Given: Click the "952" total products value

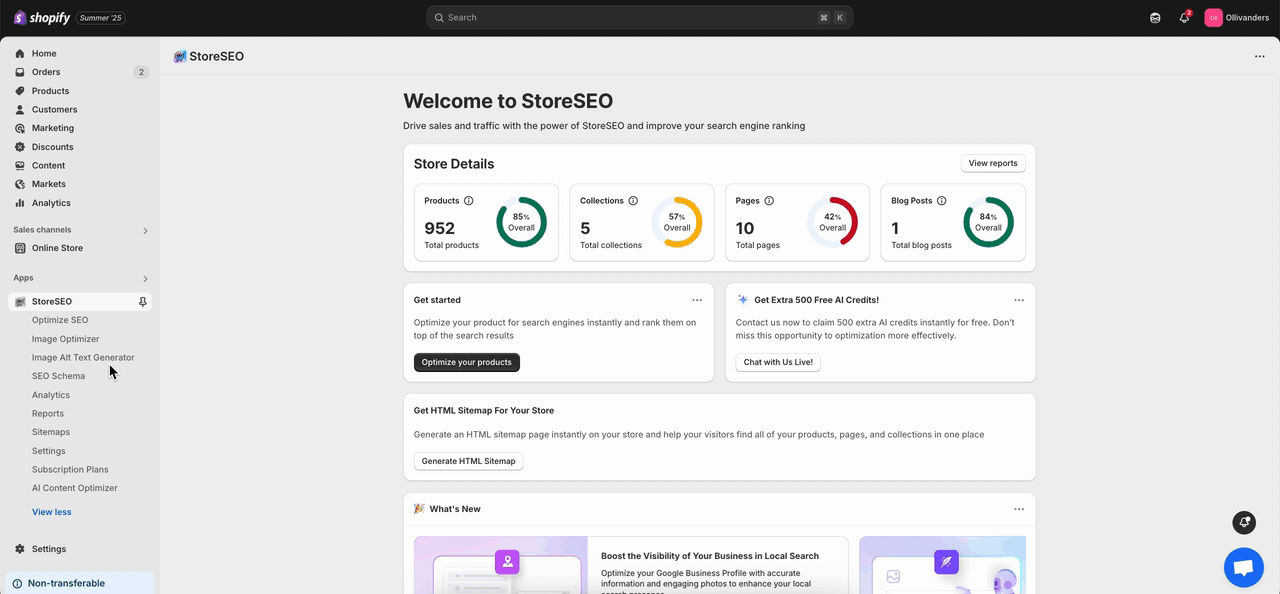Looking at the screenshot, I should click(440, 228).
